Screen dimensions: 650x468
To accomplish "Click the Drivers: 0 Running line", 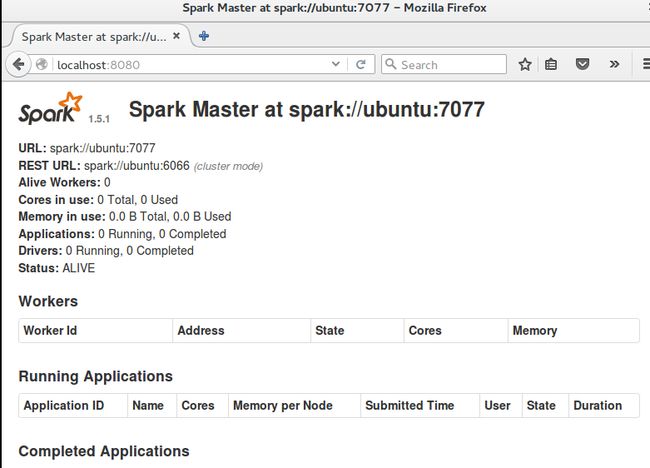I will pyautogui.click(x=106, y=251).
